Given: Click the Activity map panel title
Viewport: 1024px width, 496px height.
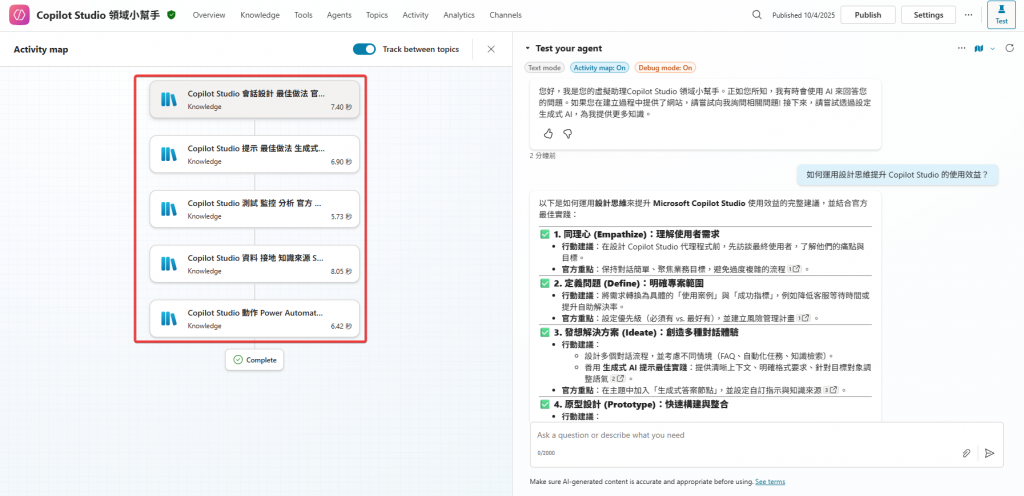Looking at the screenshot, I should (40, 49).
